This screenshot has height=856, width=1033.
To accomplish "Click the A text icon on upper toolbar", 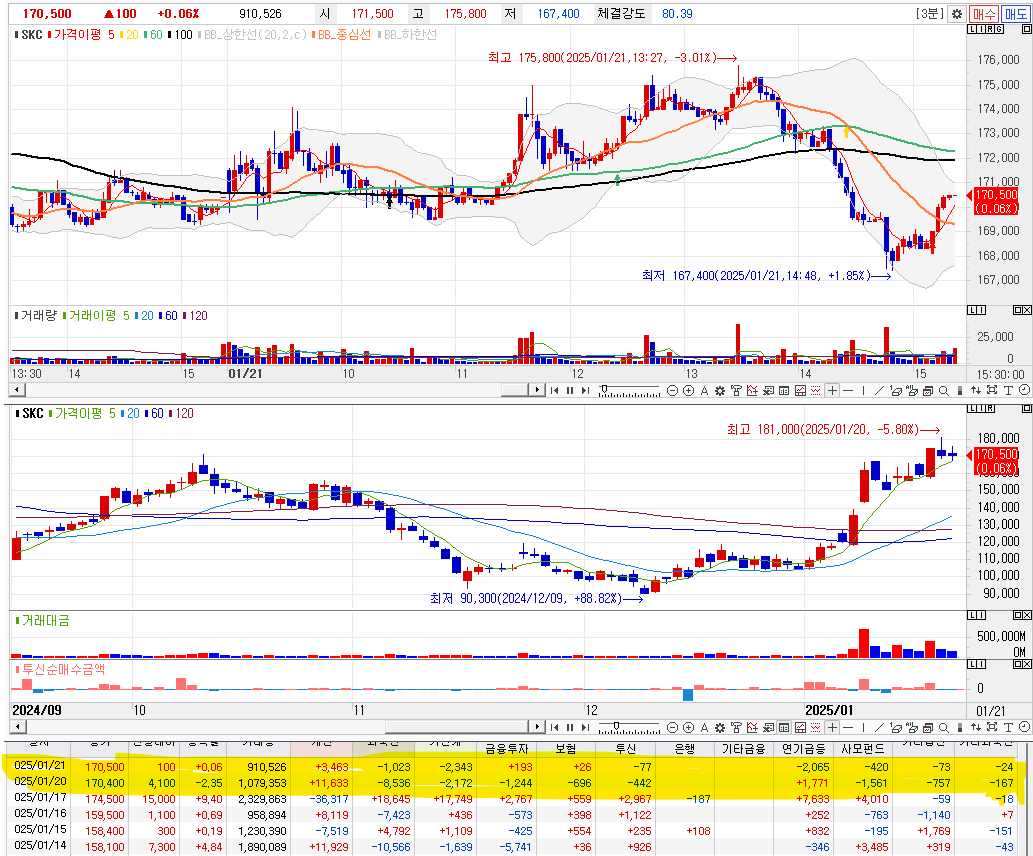I will pos(704,391).
